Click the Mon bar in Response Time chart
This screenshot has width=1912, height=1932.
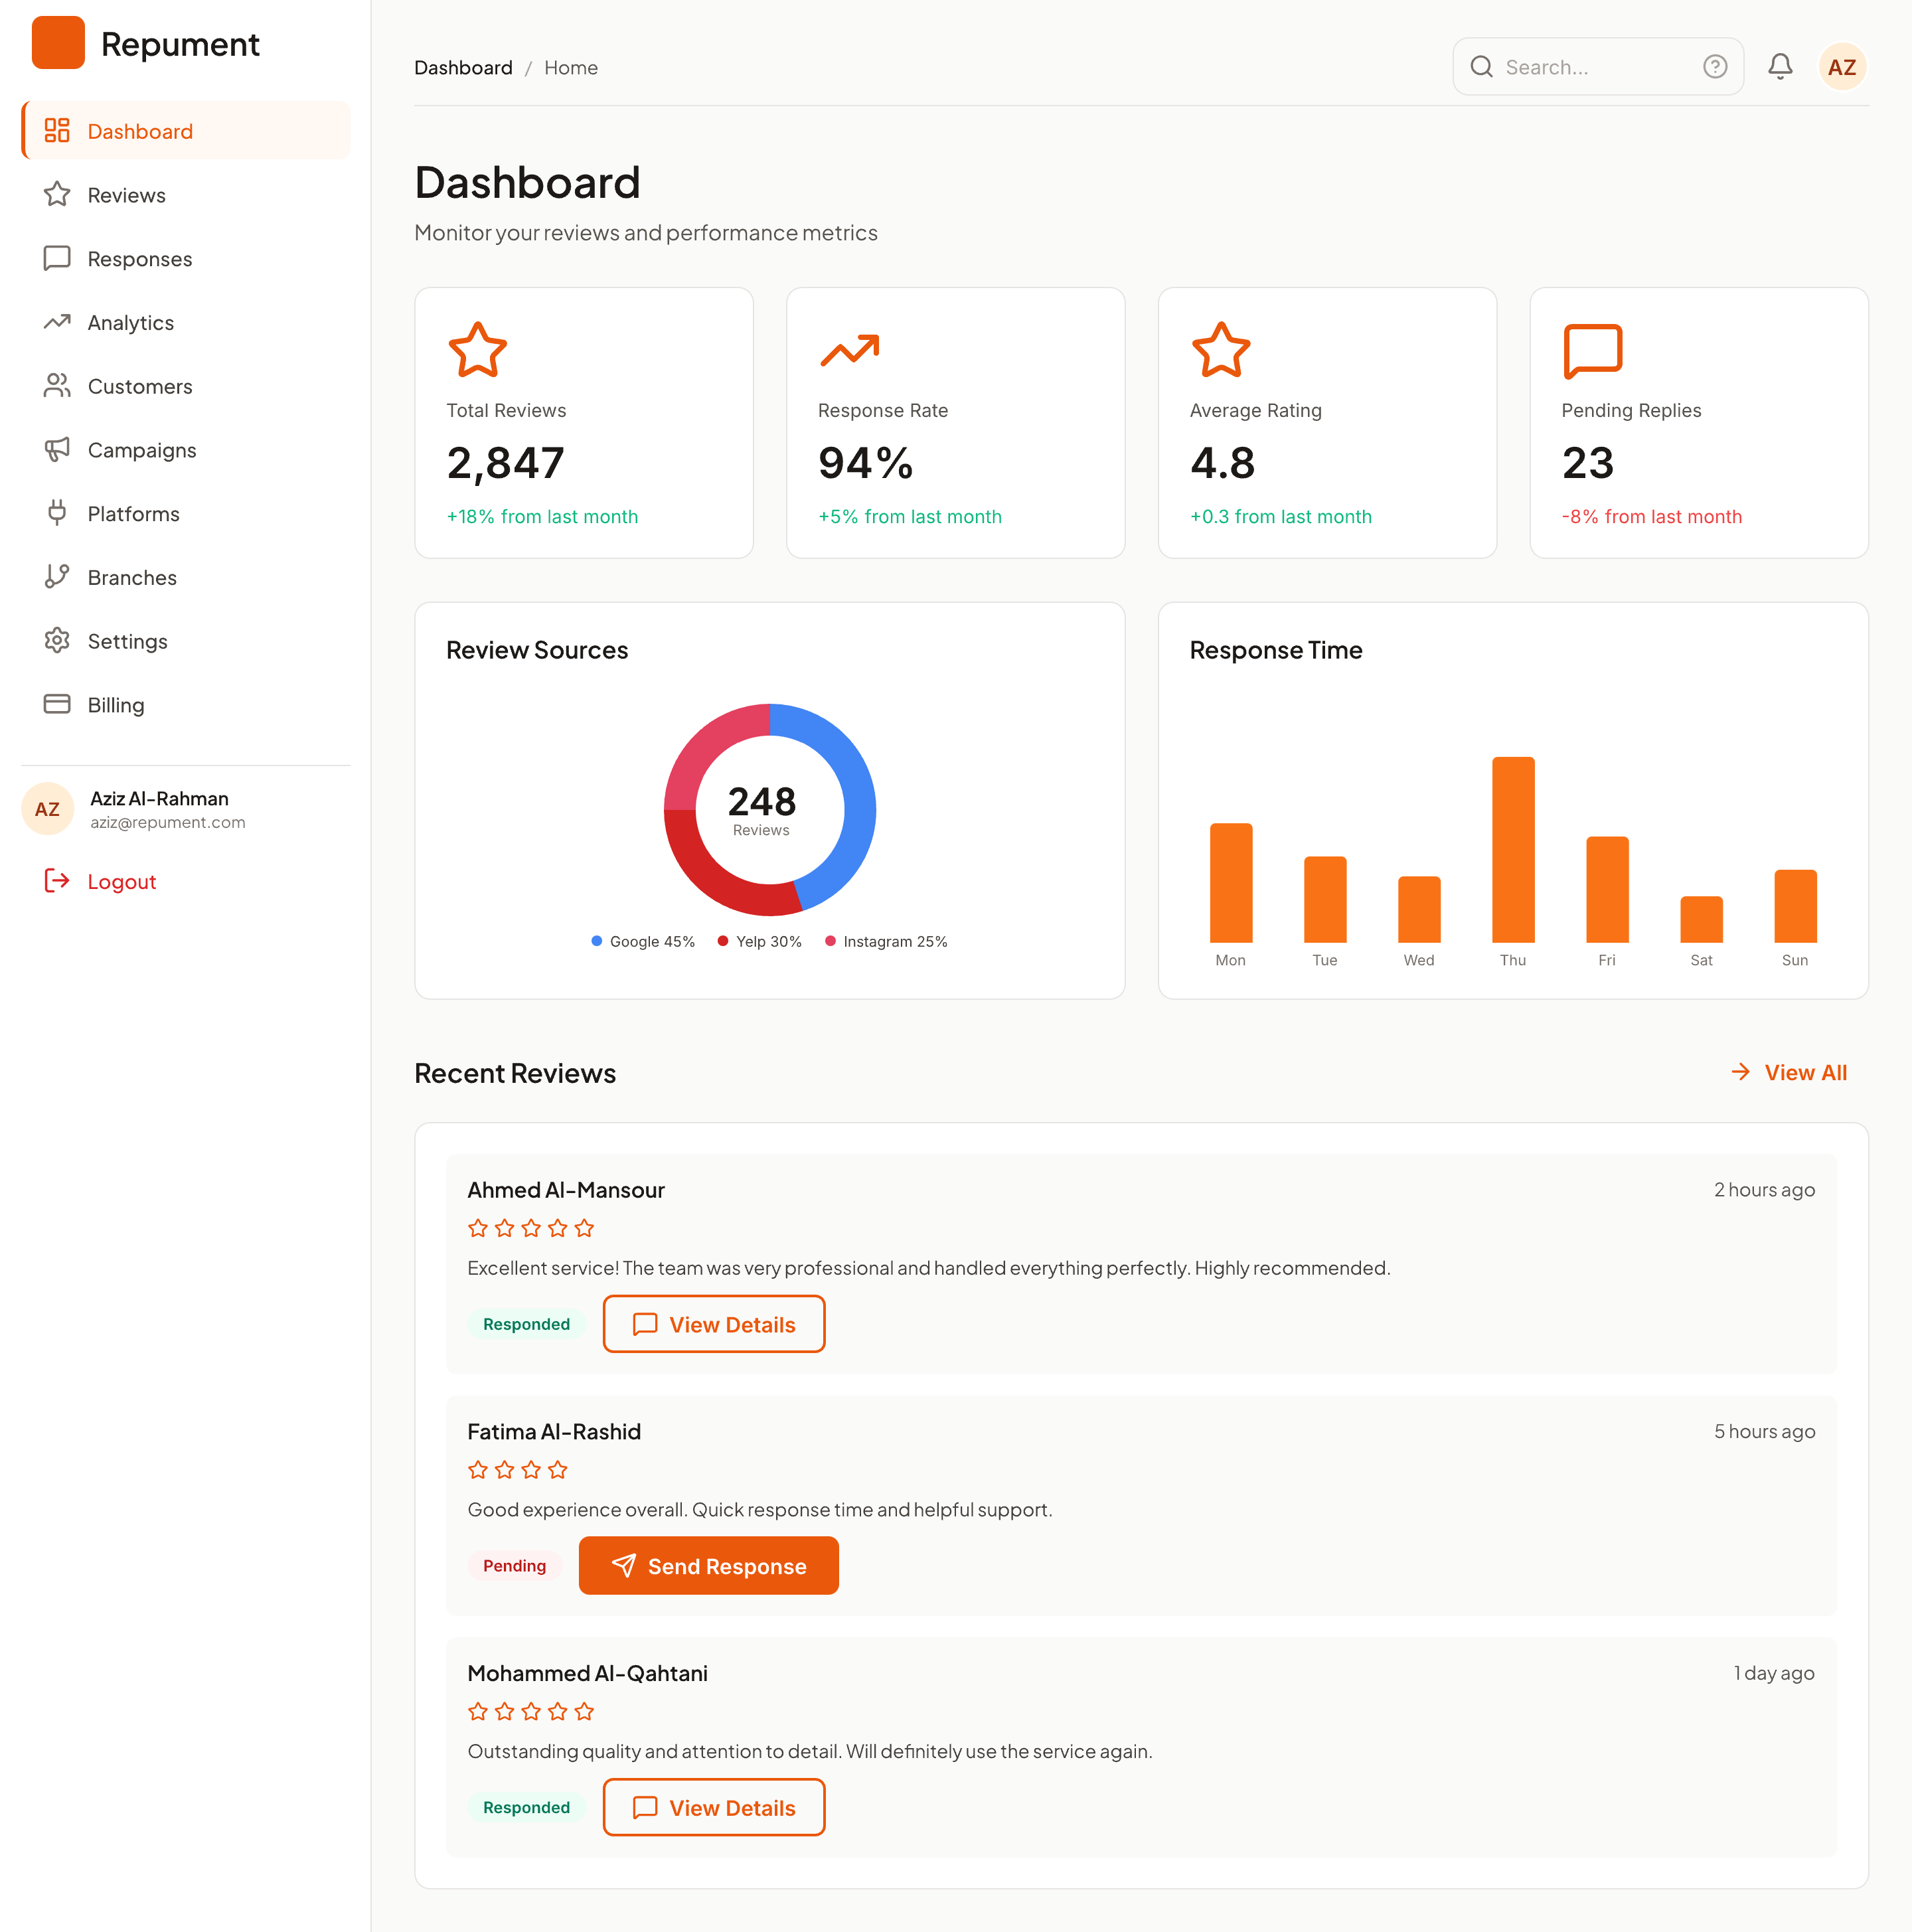click(x=1231, y=883)
